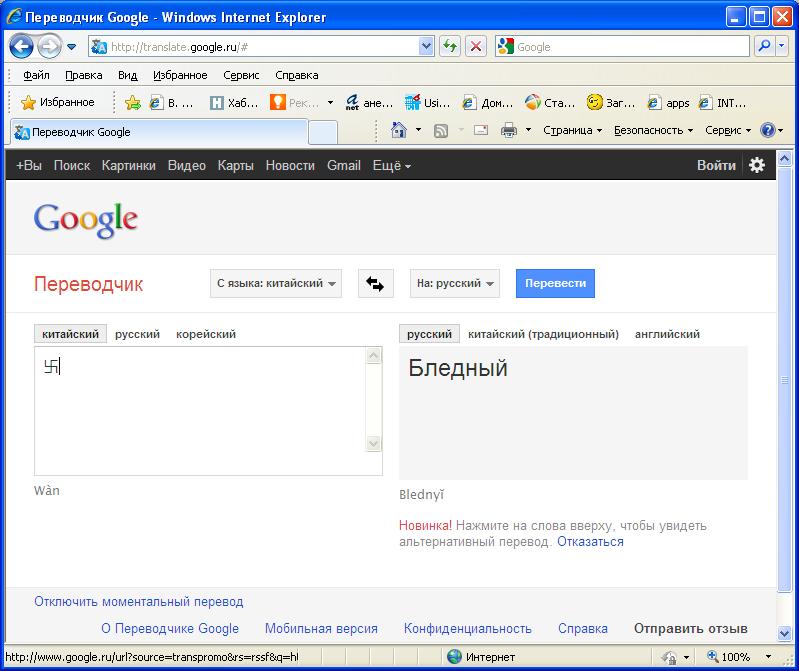
Task: Select корейский as source language
Action: (x=206, y=334)
